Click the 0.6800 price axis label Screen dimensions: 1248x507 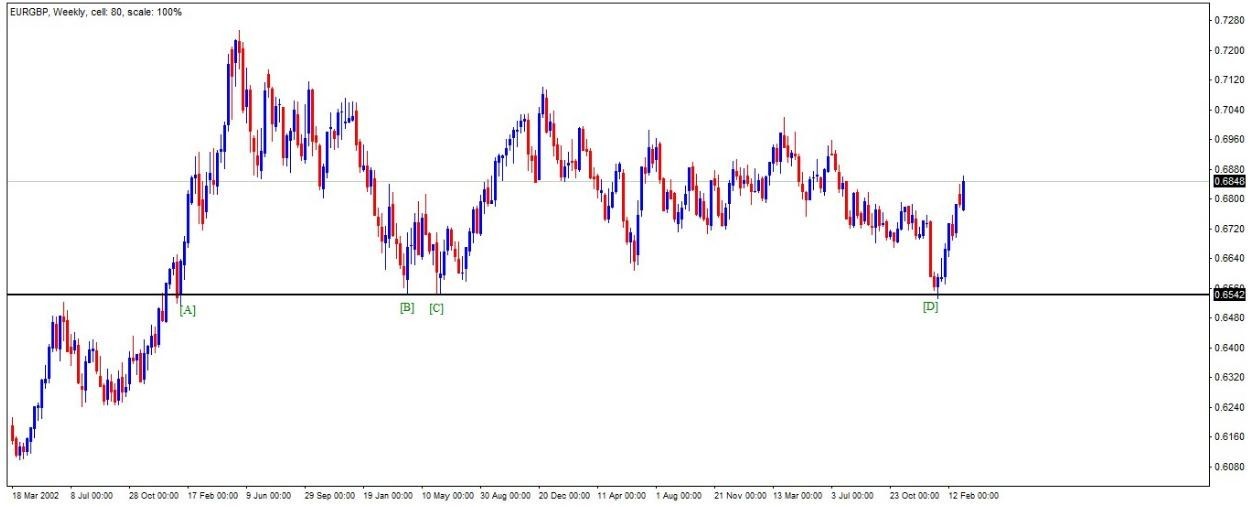tap(1229, 199)
